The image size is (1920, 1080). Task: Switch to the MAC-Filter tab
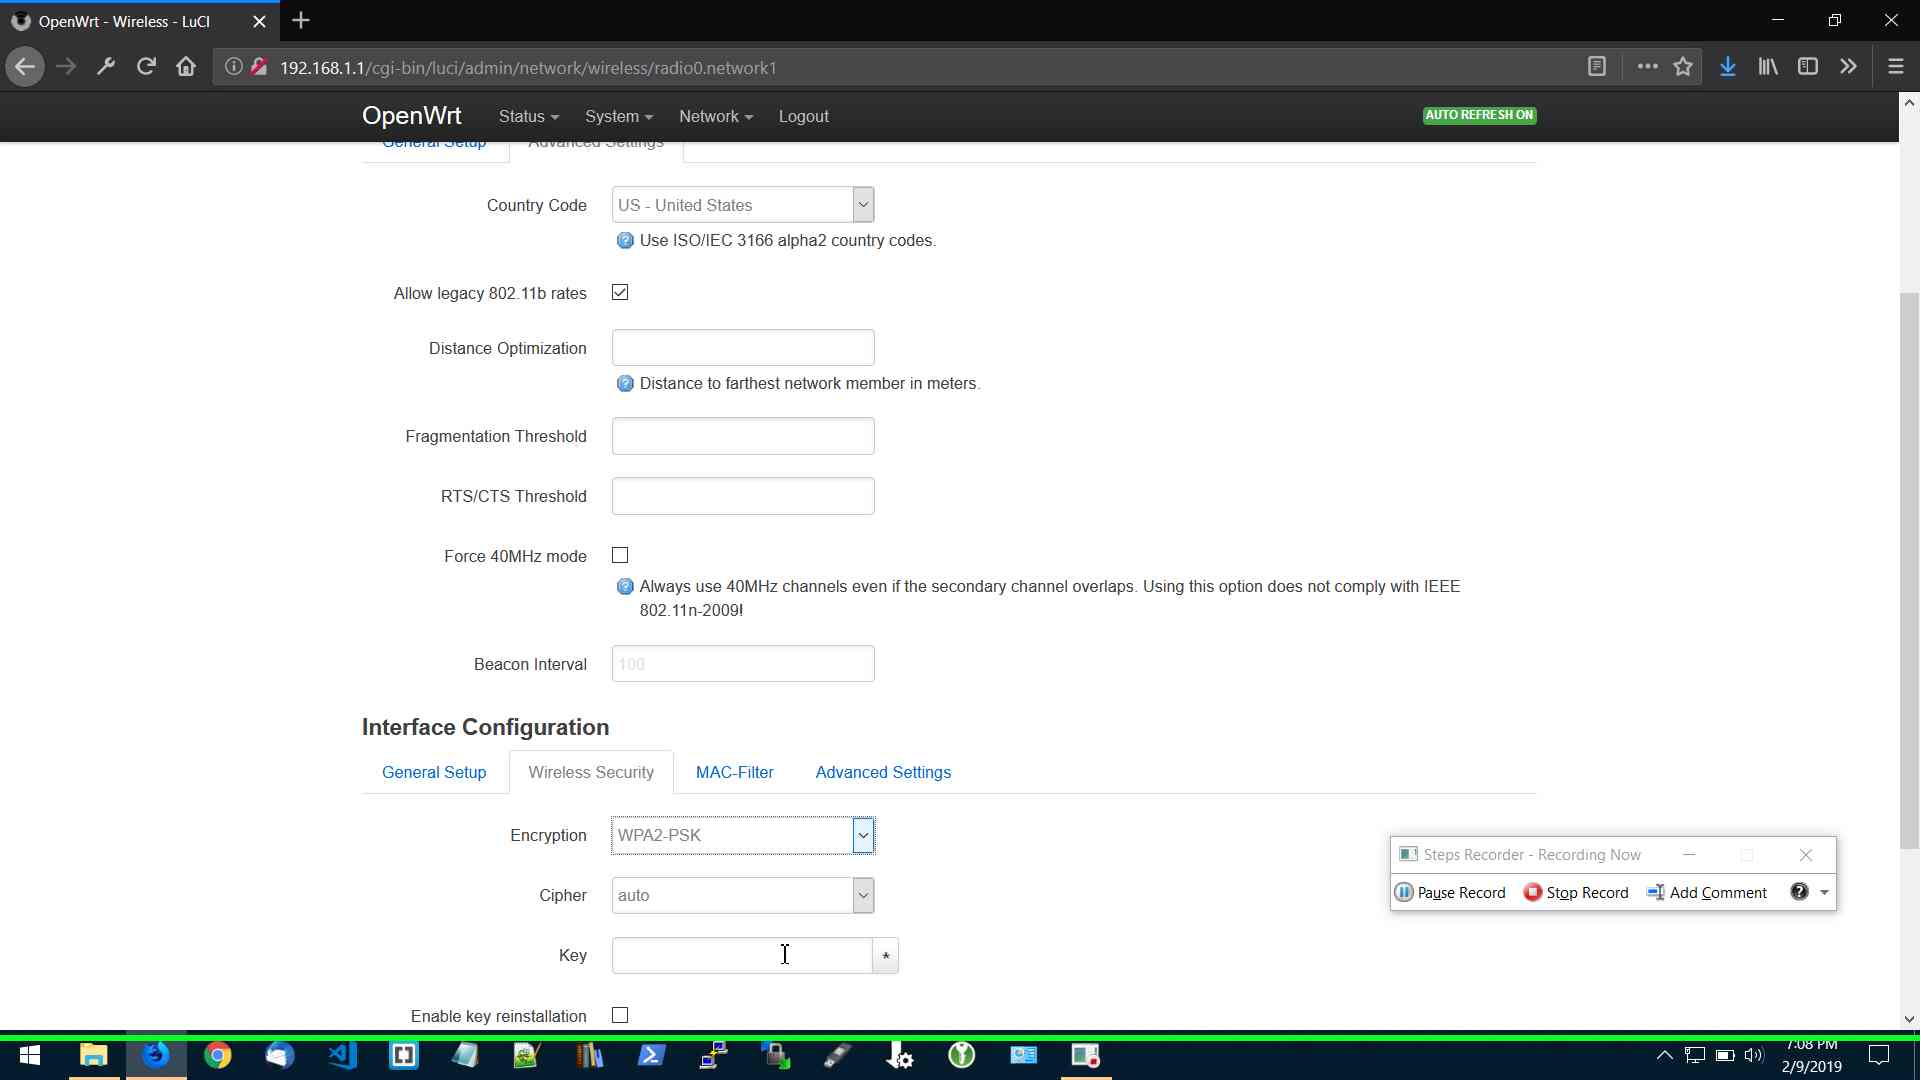point(734,772)
